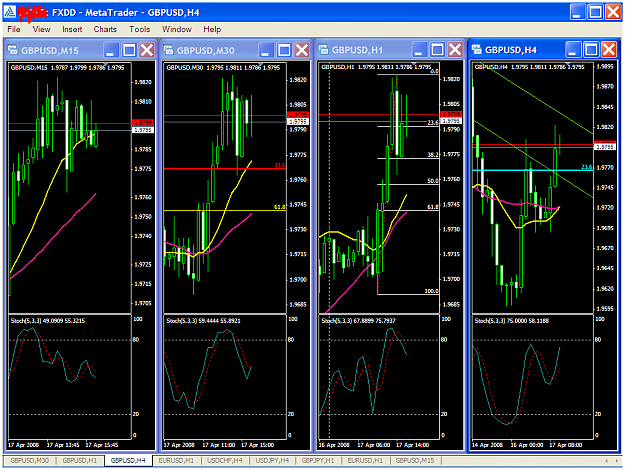625x470 pixels.
Task: Click the MetaTrader application icon in title bar
Action: 10,12
